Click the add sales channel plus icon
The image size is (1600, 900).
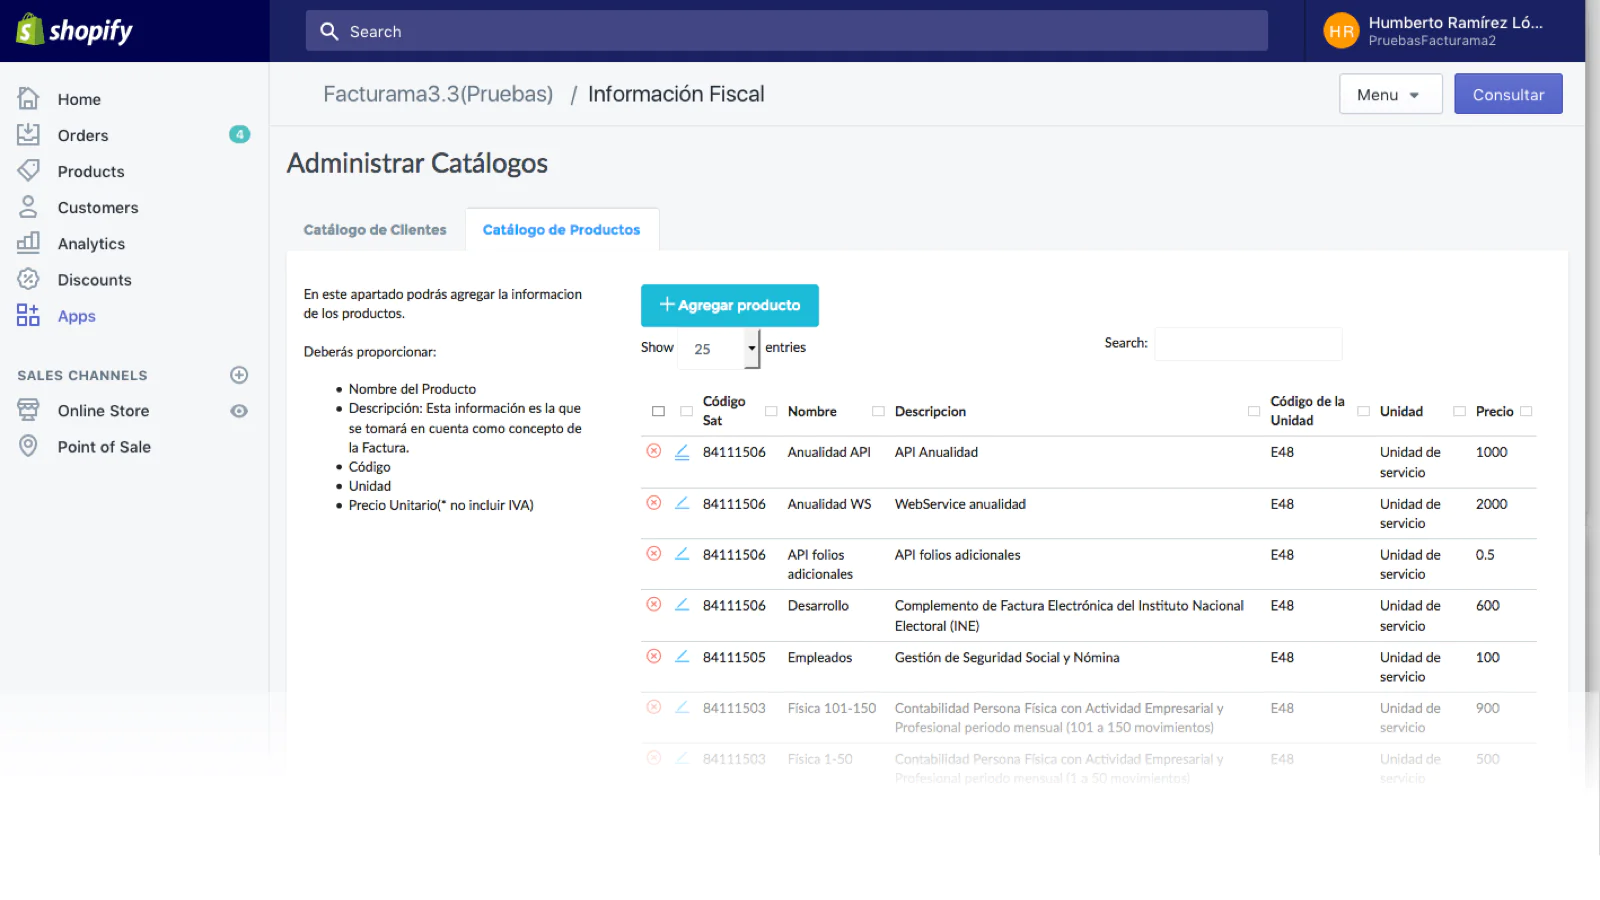coord(239,375)
